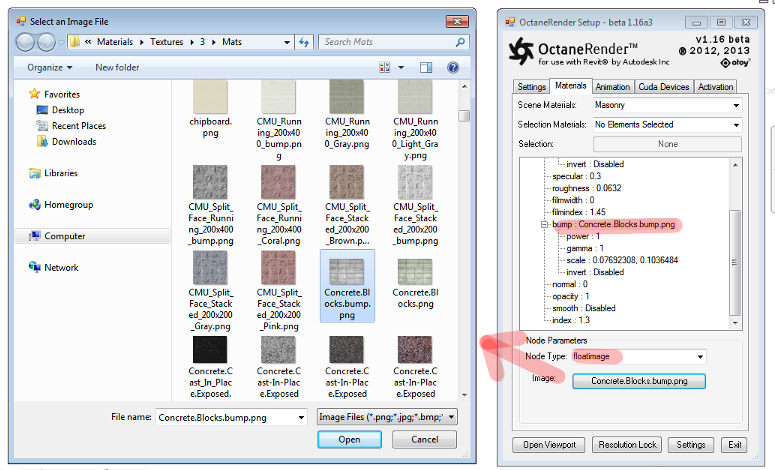Select Favorites star in navigation pane
775x470 pixels.
point(34,94)
